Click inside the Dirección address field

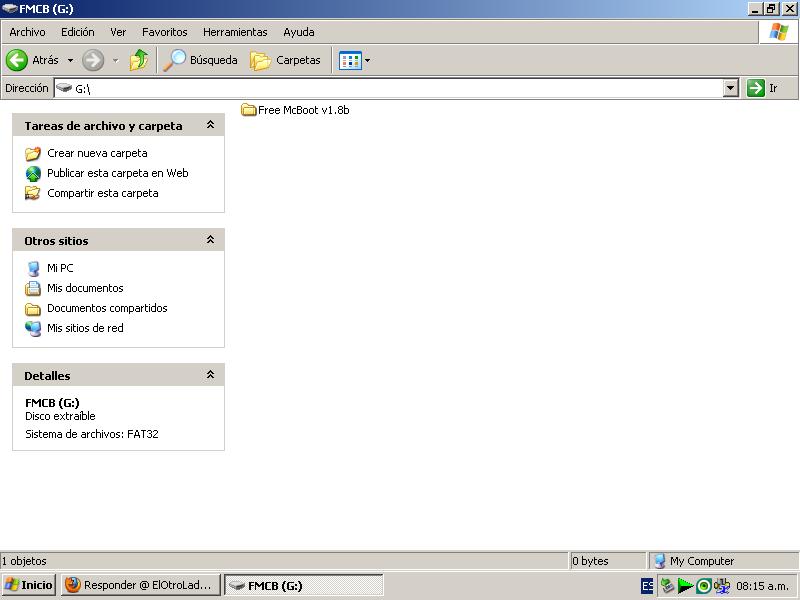click(400, 88)
